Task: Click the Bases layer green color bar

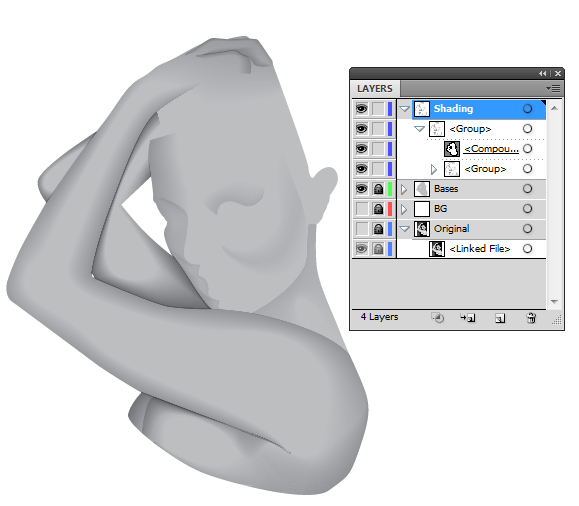Action: [x=390, y=189]
